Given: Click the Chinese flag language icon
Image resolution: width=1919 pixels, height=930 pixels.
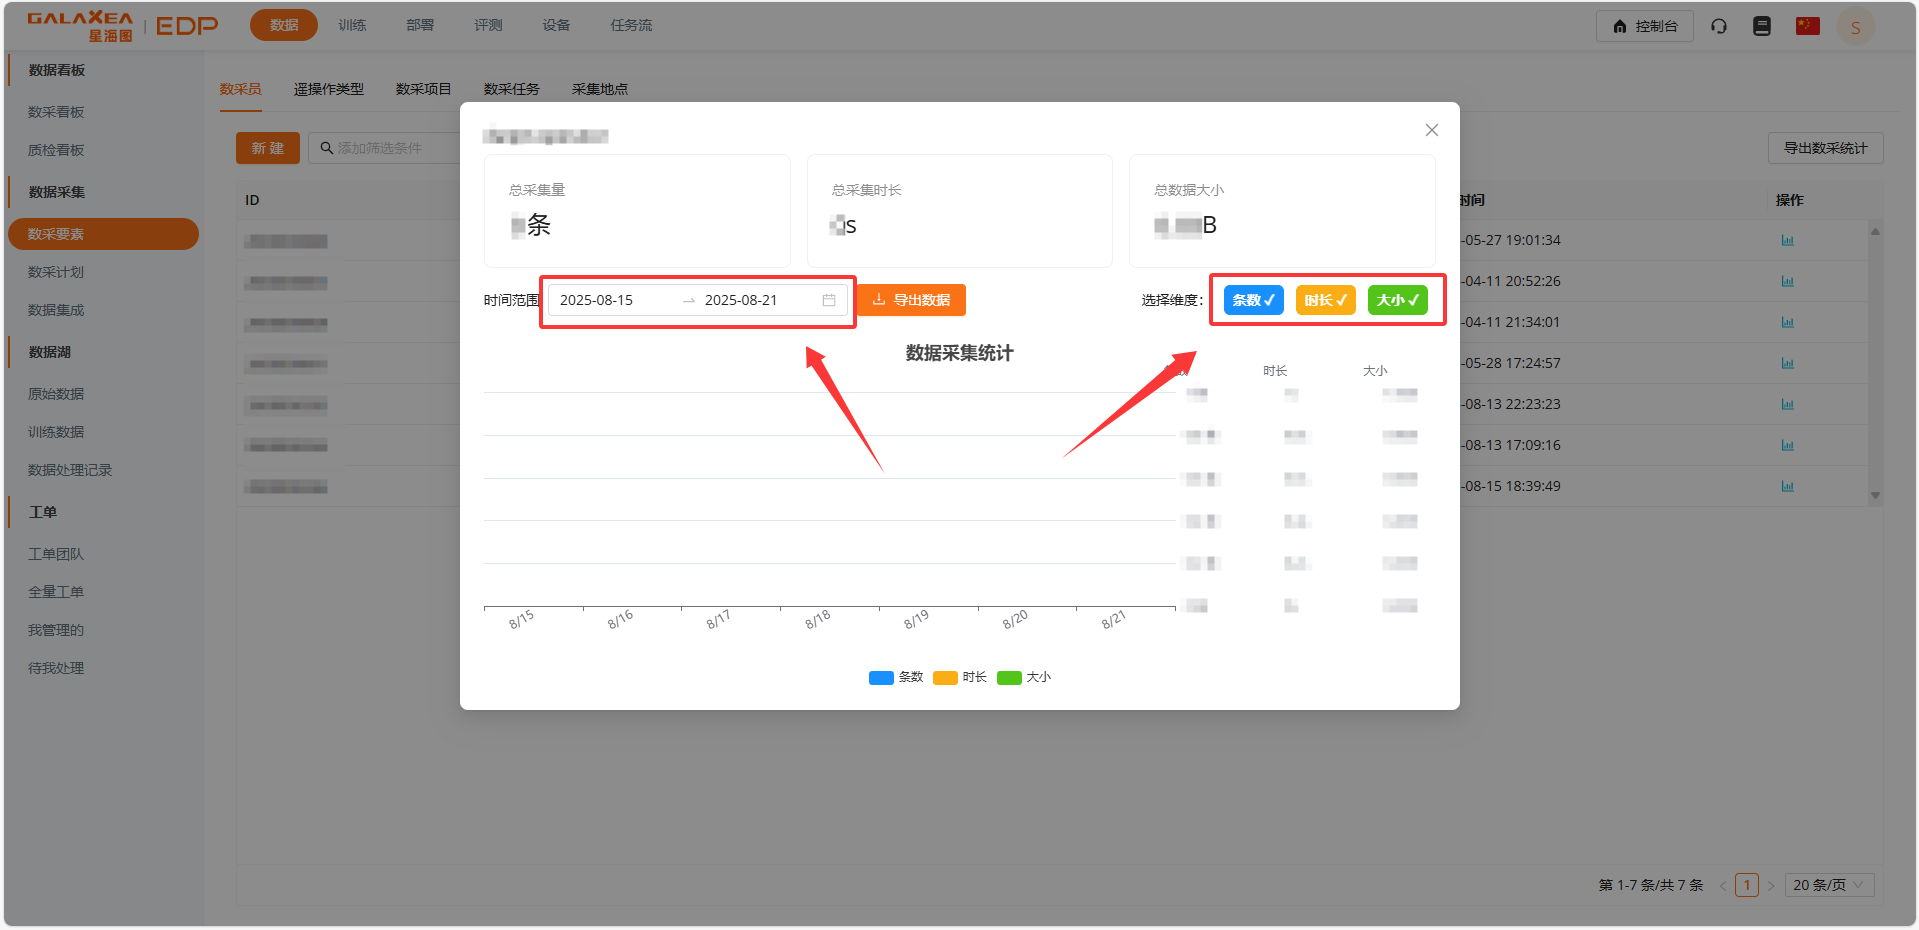Looking at the screenshot, I should (1807, 25).
